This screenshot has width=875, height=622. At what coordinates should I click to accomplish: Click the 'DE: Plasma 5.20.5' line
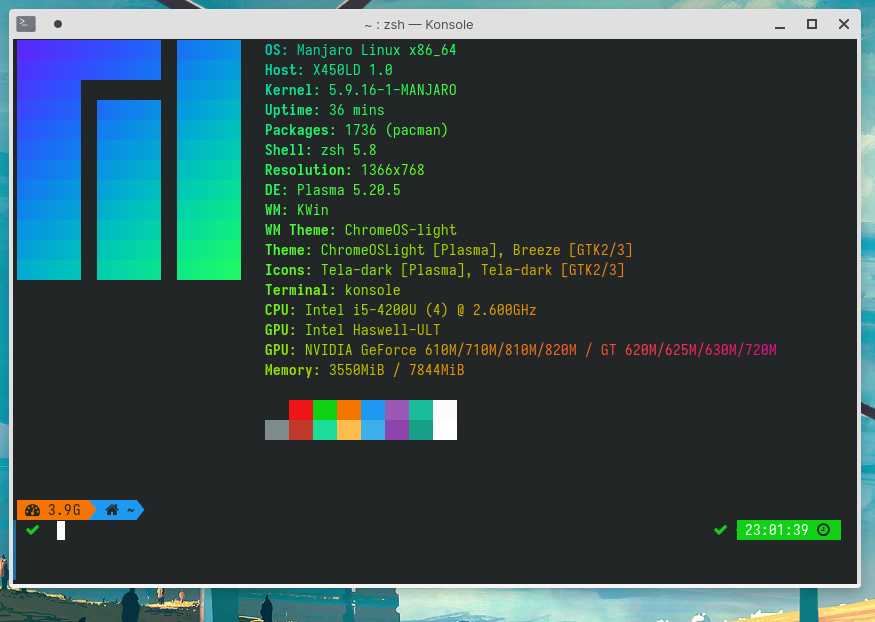pyautogui.click(x=333, y=190)
